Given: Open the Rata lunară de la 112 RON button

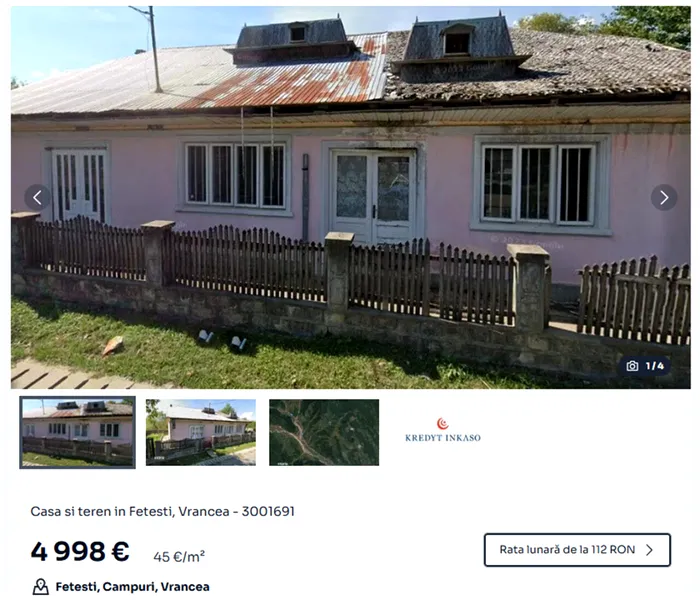Looking at the screenshot, I should [577, 550].
